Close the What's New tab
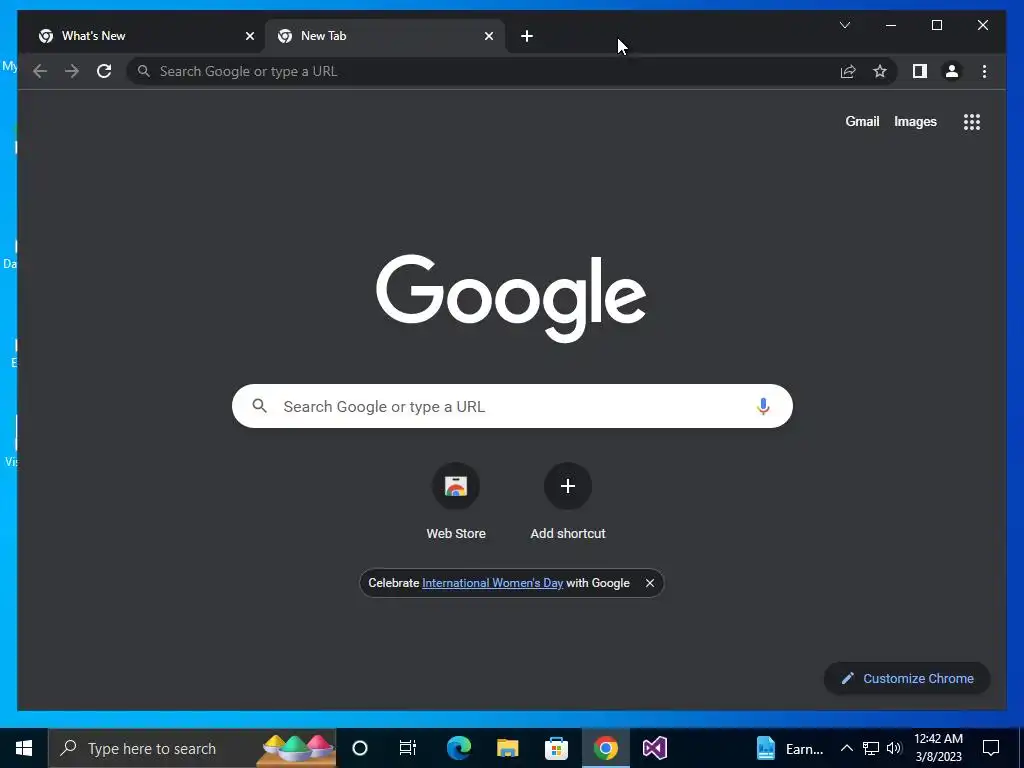1024x768 pixels. click(x=249, y=36)
